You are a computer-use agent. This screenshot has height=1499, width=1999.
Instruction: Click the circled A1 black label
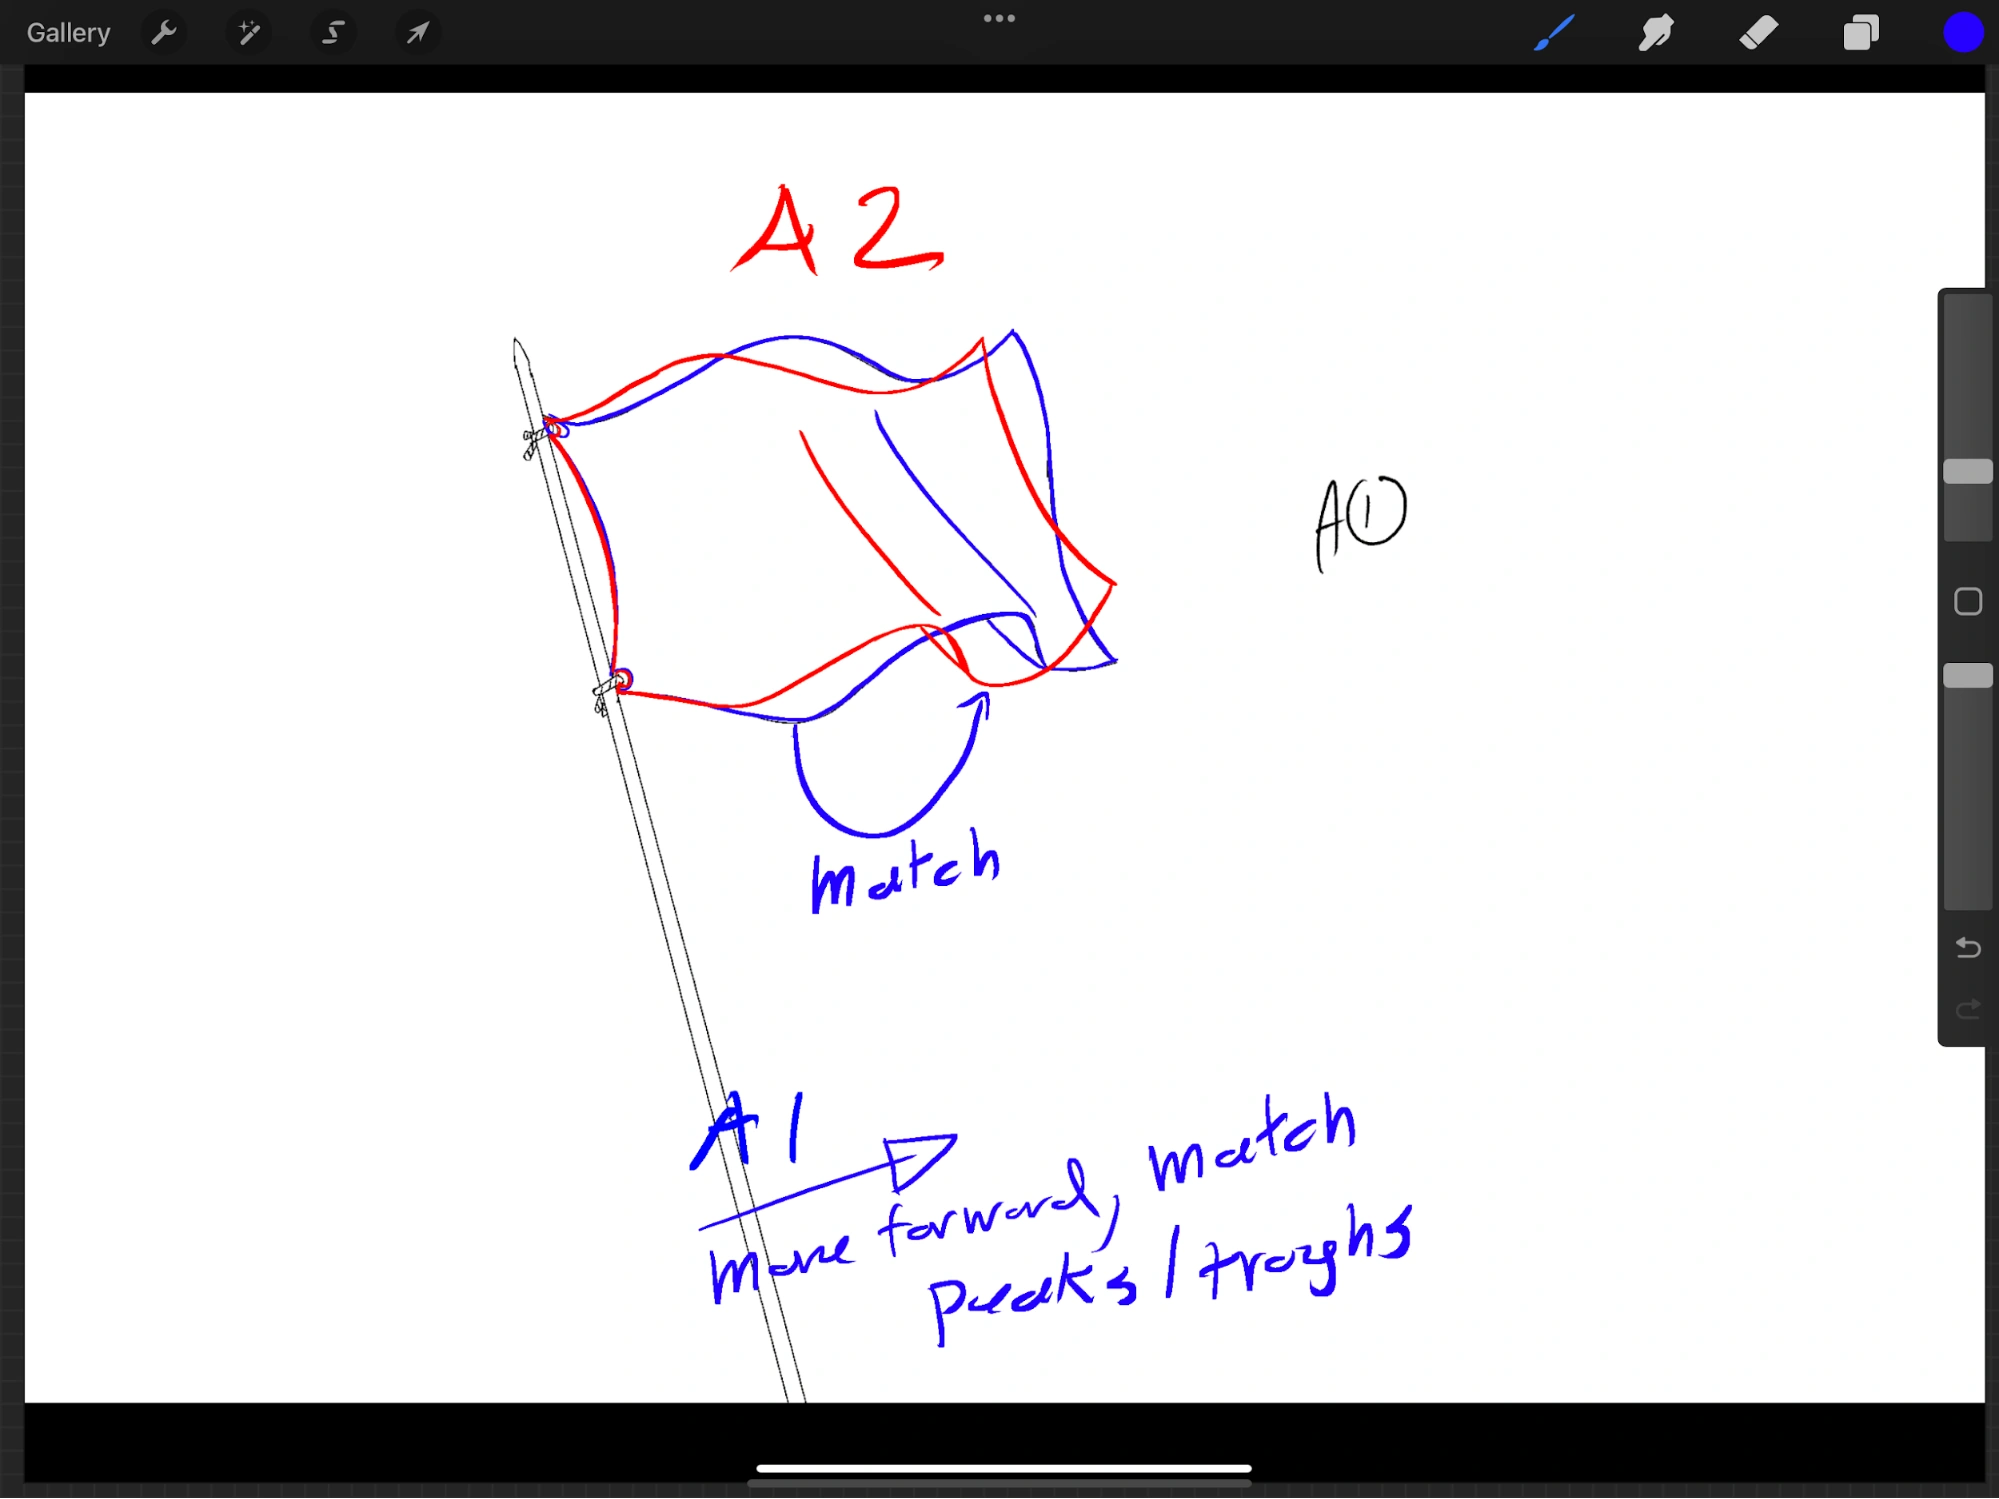[1362, 520]
